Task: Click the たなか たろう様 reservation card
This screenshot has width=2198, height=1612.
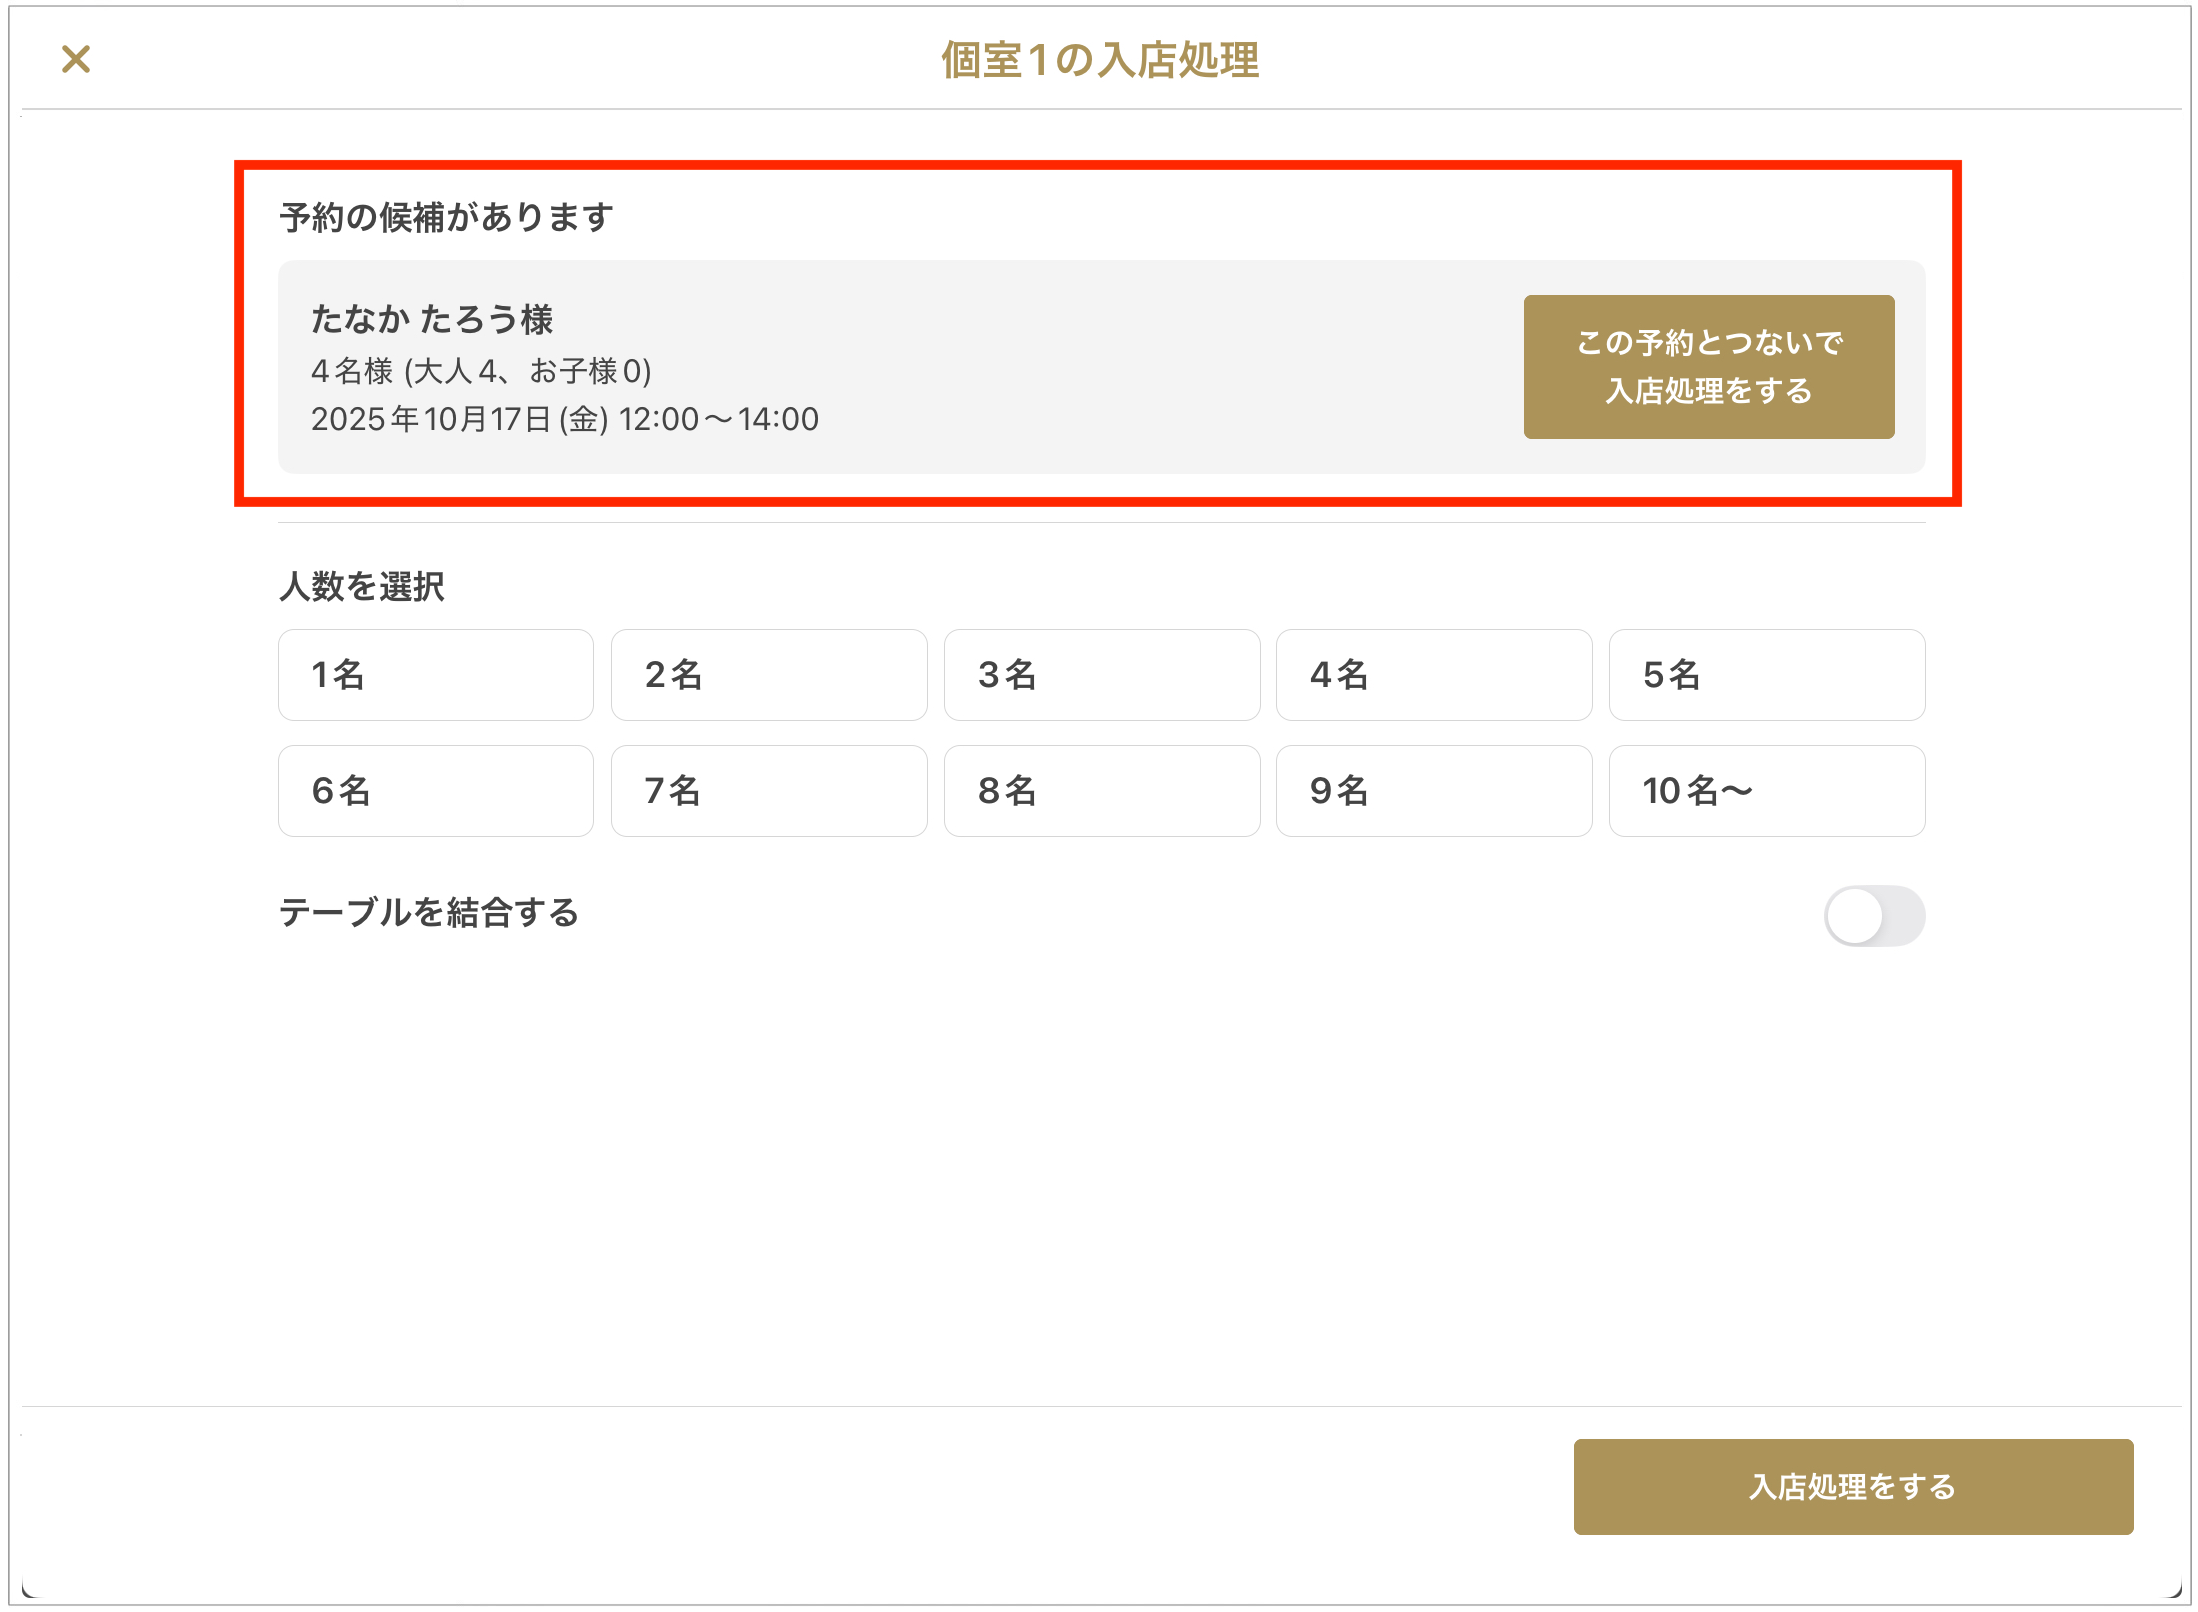Action: [900, 366]
